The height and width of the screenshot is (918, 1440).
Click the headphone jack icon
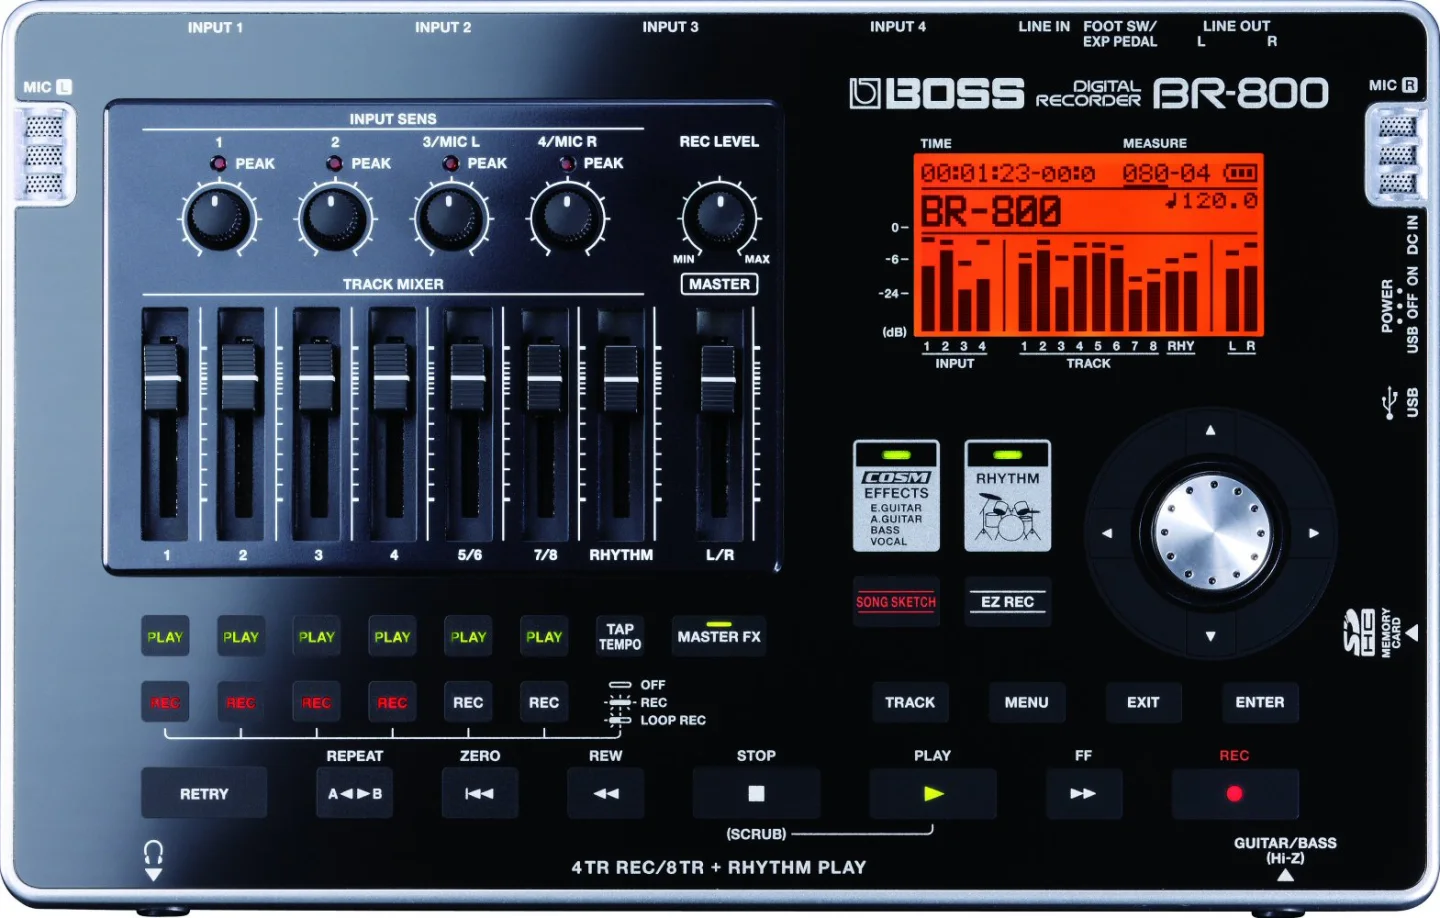coord(153,853)
